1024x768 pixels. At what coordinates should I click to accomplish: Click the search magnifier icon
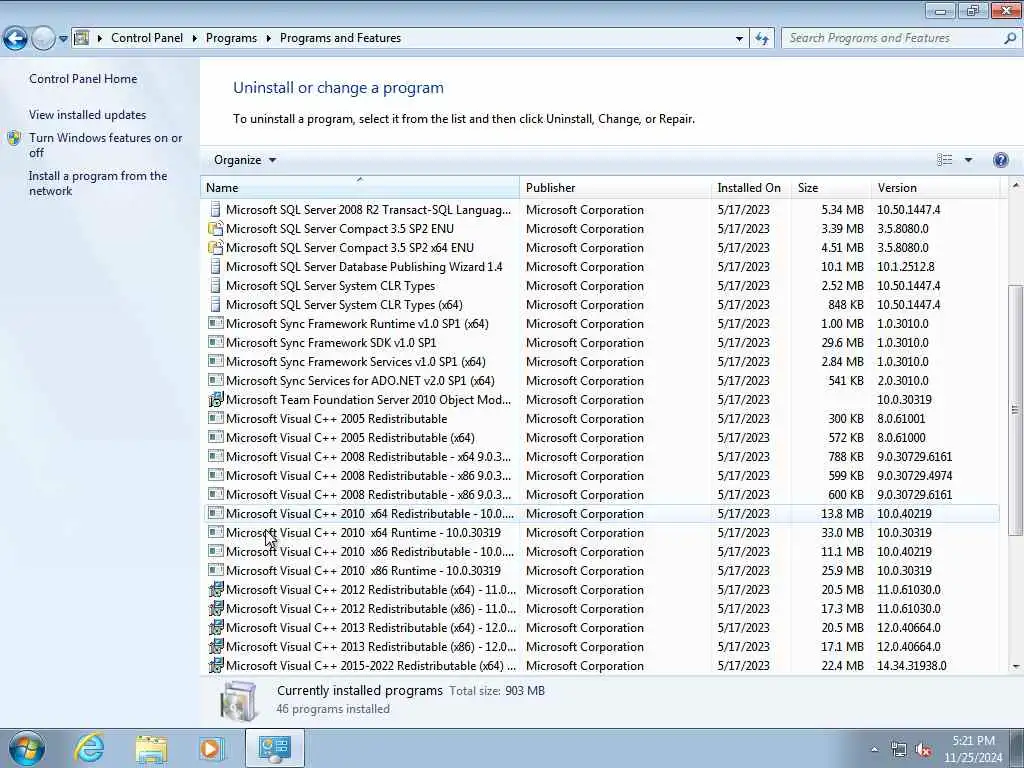pyautogui.click(x=1009, y=38)
